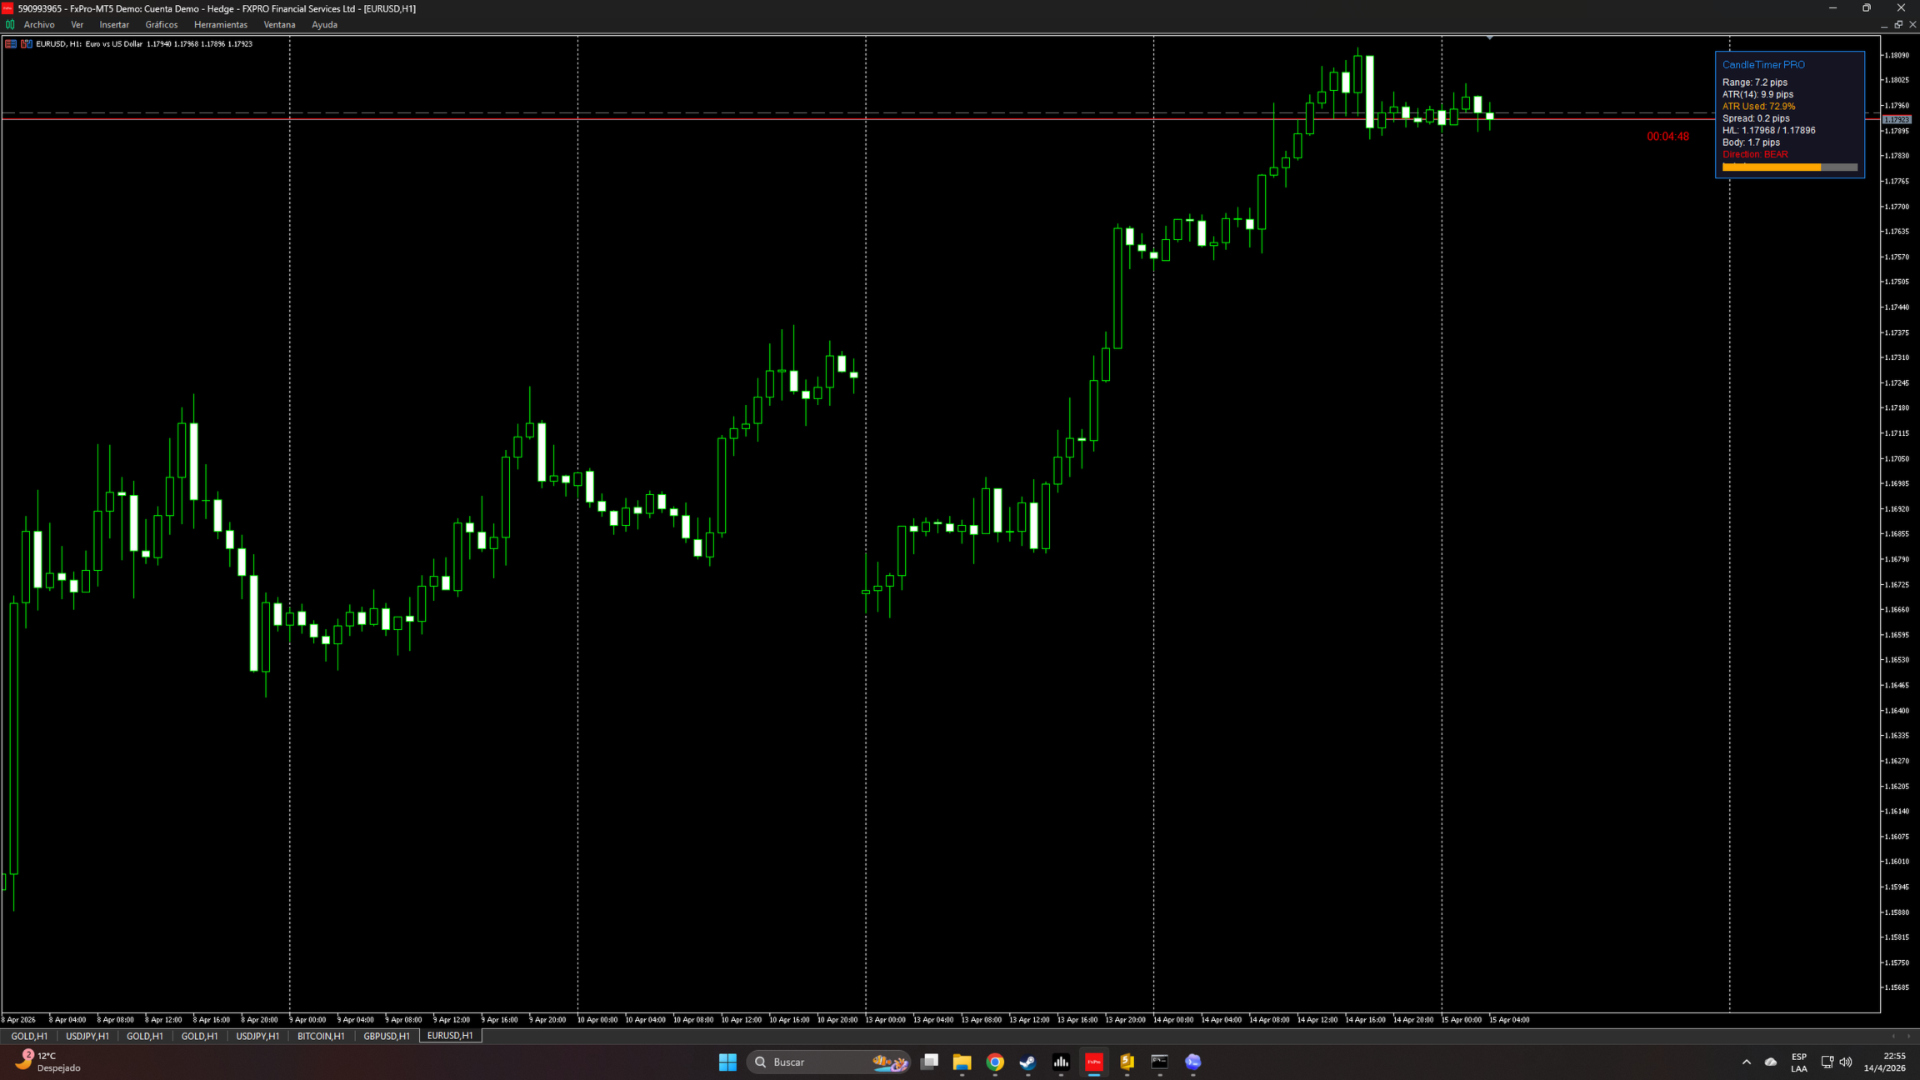Switch to the GBPUSD,H1 chart tab
The image size is (1920, 1080).
click(x=386, y=1036)
